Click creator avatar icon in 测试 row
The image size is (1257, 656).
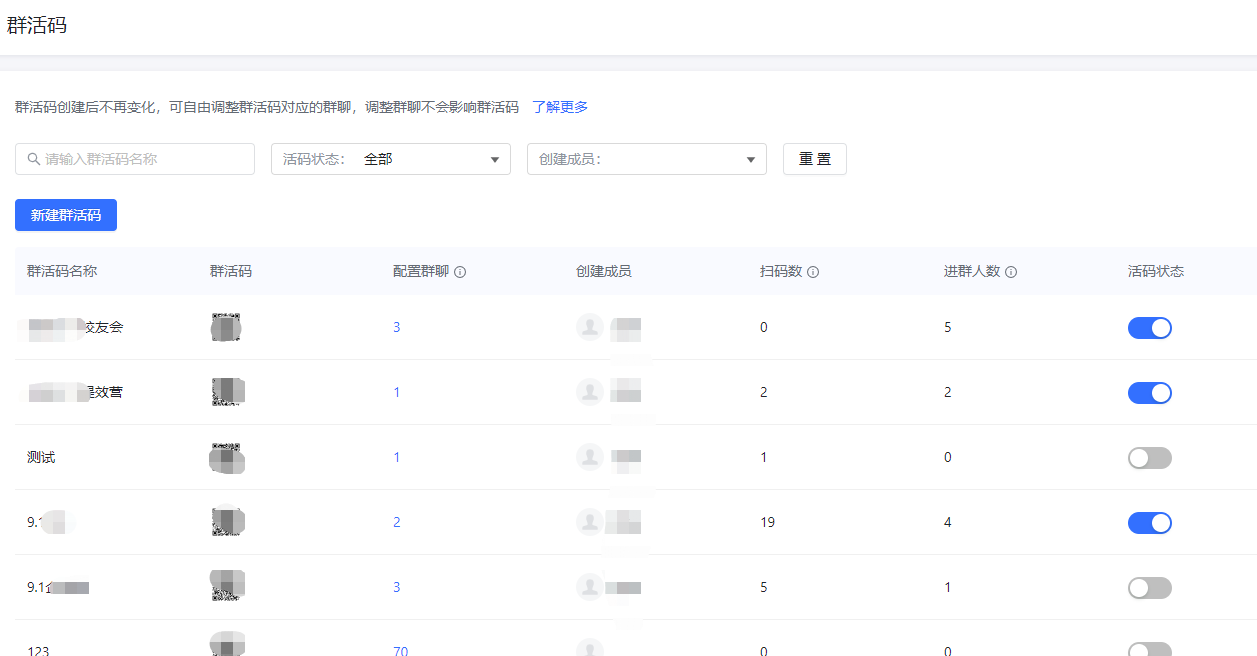pos(590,457)
